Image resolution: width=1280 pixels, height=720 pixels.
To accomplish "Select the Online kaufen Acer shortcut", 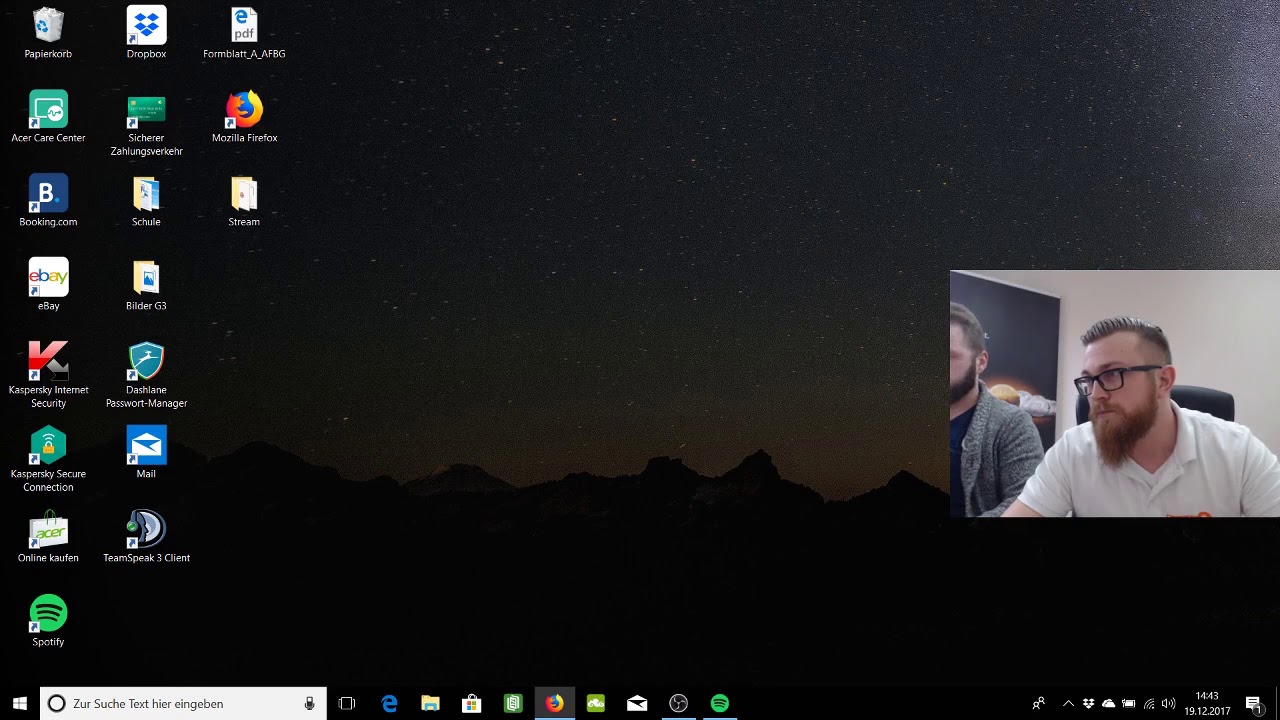I will [48, 537].
